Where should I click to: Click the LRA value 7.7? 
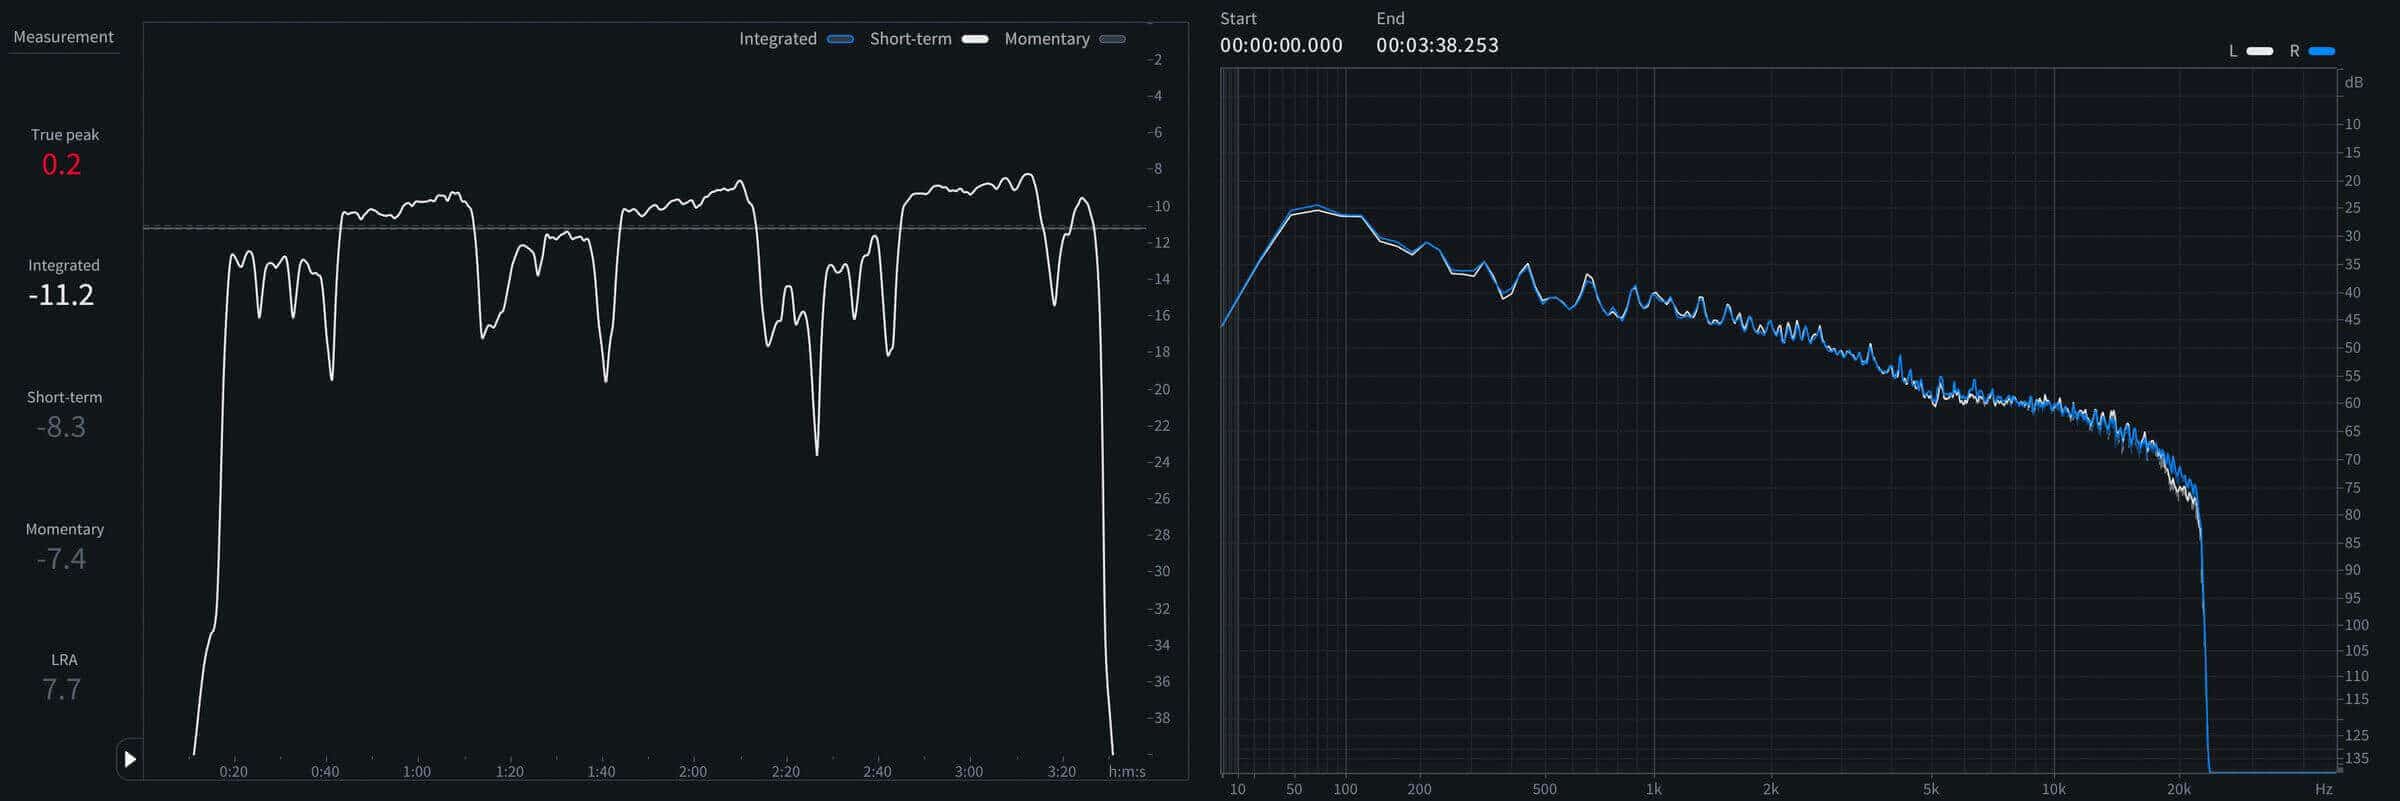pyautogui.click(x=61, y=689)
